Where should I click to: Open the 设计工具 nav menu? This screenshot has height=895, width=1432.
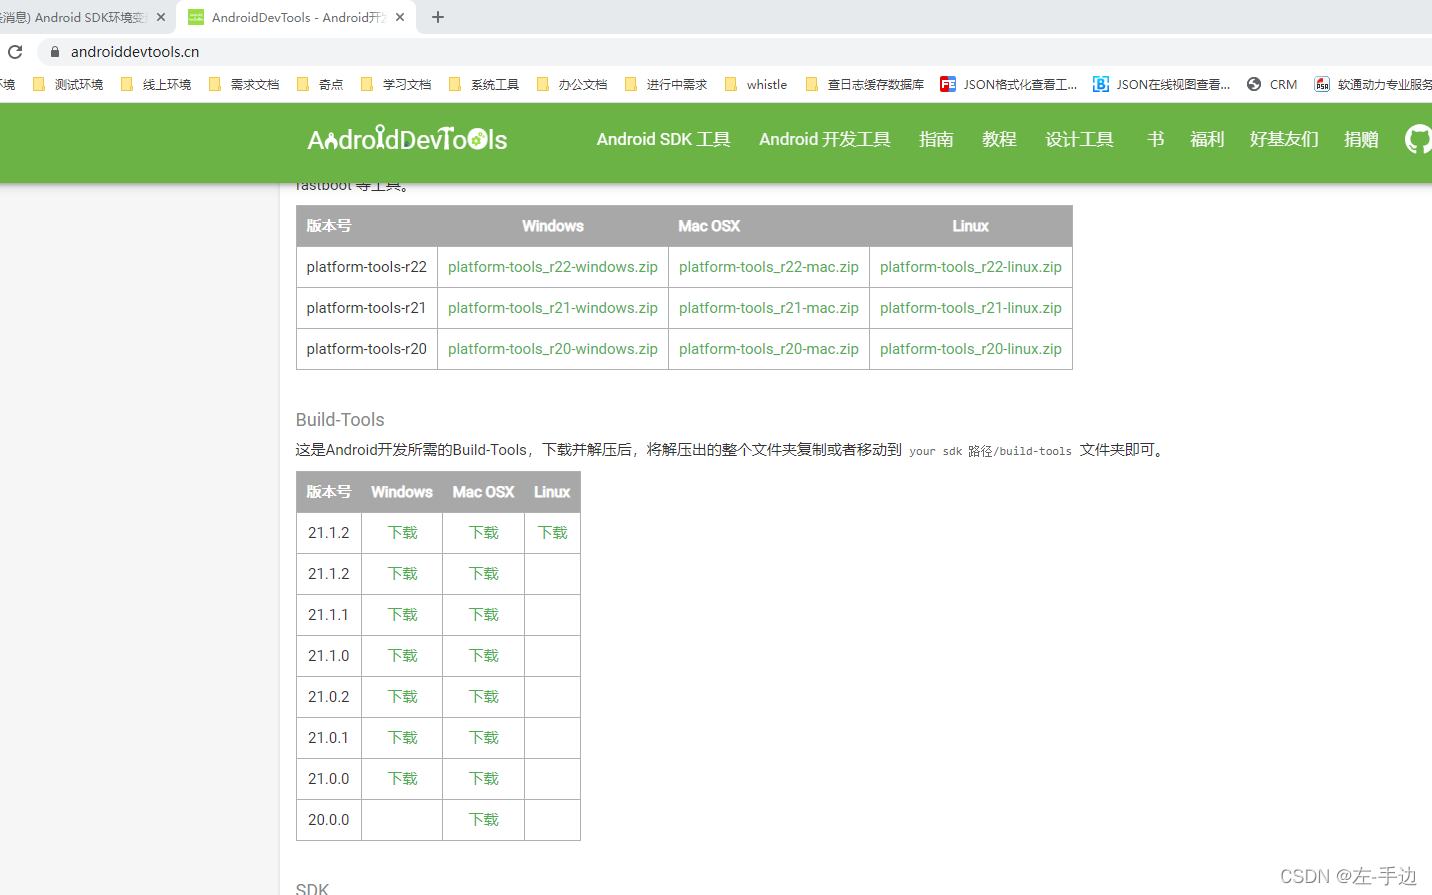(x=1079, y=139)
